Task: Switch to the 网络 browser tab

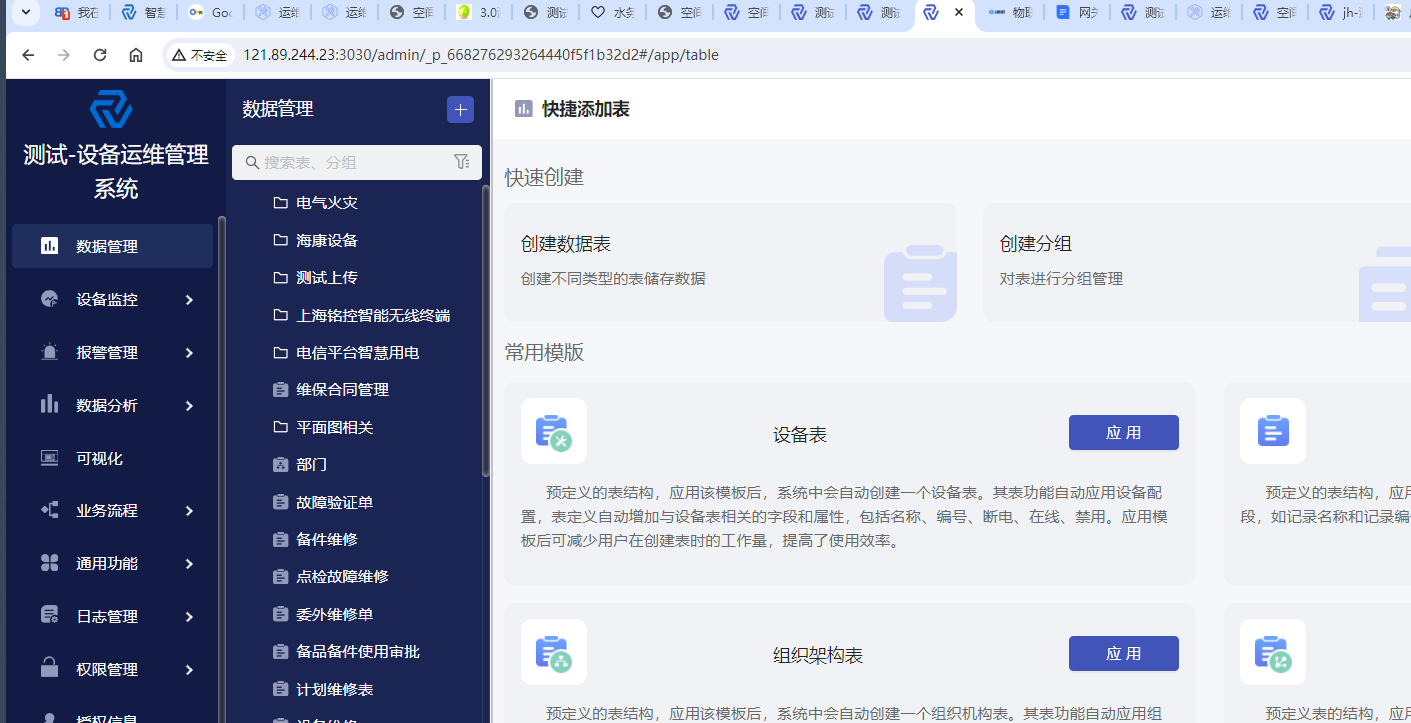Action: click(1079, 13)
